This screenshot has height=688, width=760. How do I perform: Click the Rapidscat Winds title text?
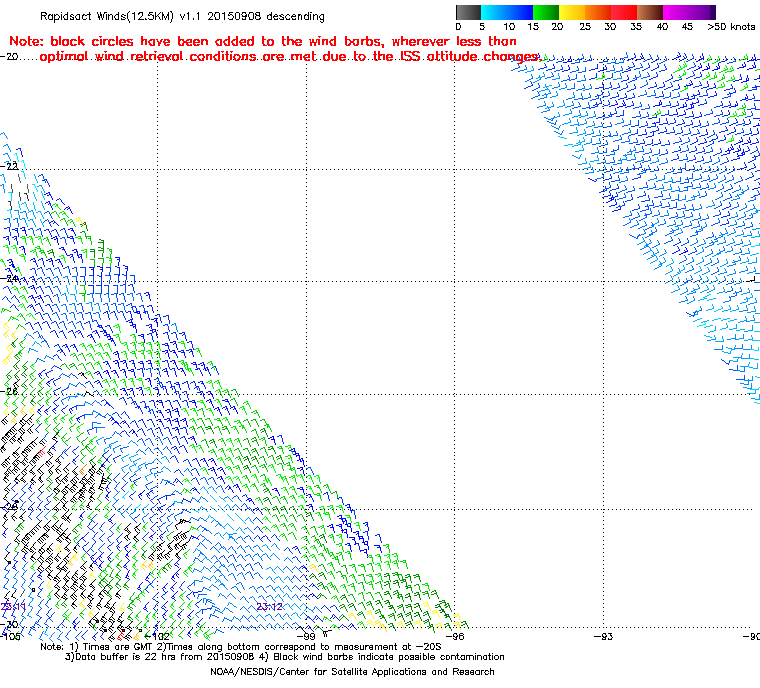point(182,16)
